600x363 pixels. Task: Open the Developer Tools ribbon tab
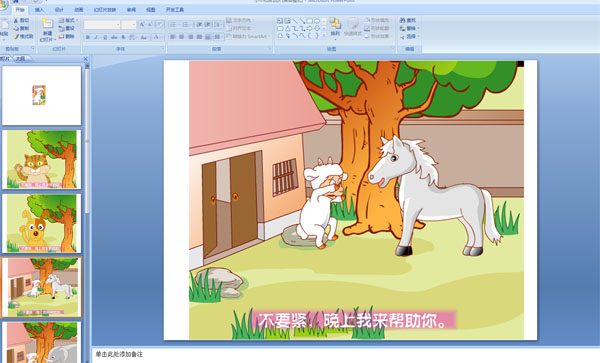pyautogui.click(x=175, y=10)
